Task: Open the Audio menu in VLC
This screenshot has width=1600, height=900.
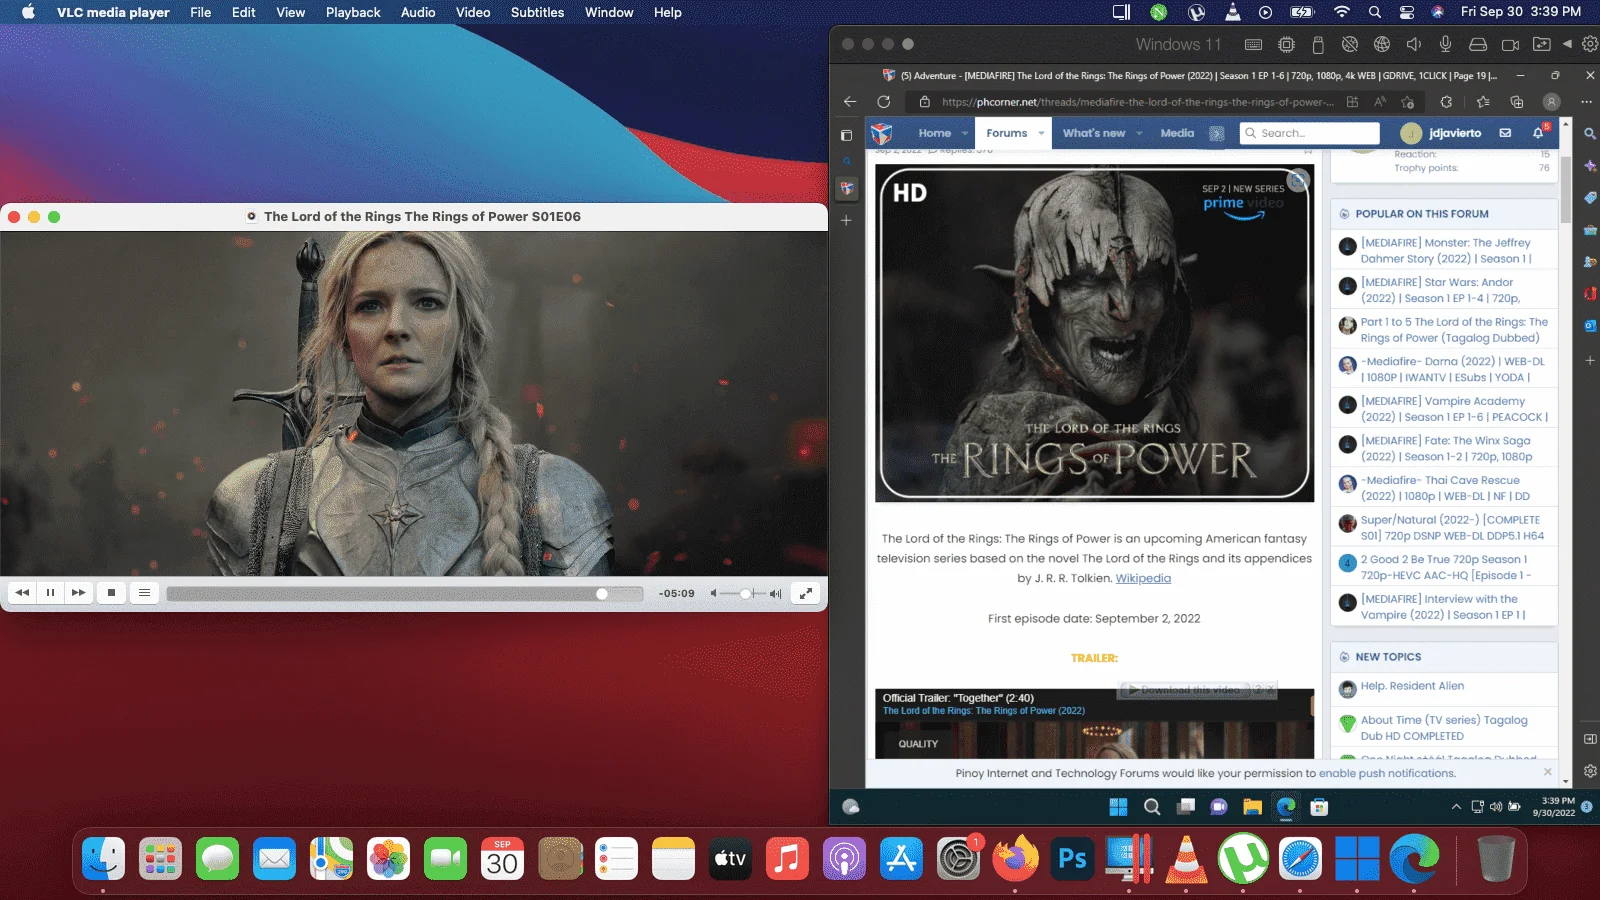Action: [x=418, y=12]
